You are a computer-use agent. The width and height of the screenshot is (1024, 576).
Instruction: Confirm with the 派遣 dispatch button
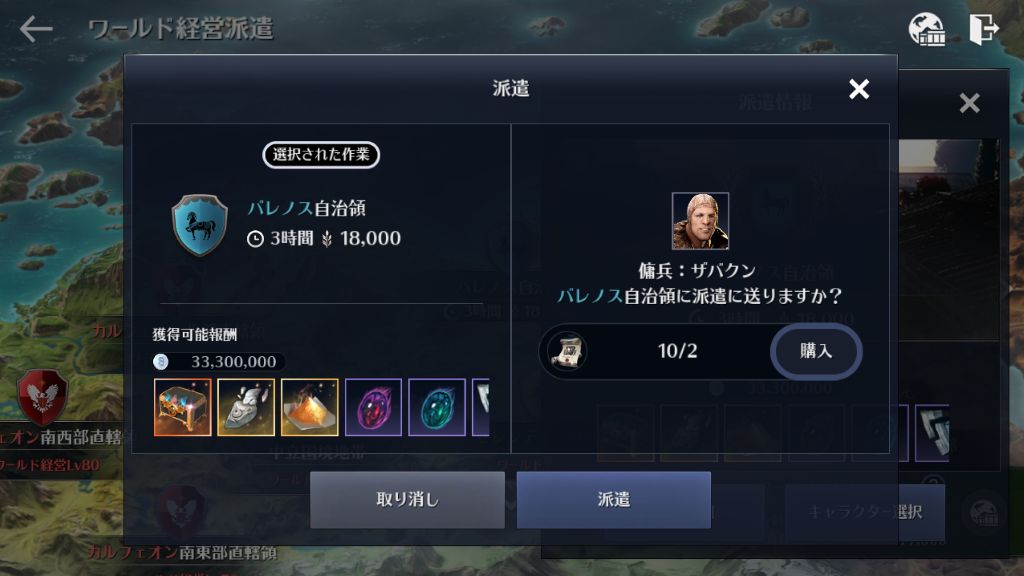pyautogui.click(x=614, y=500)
